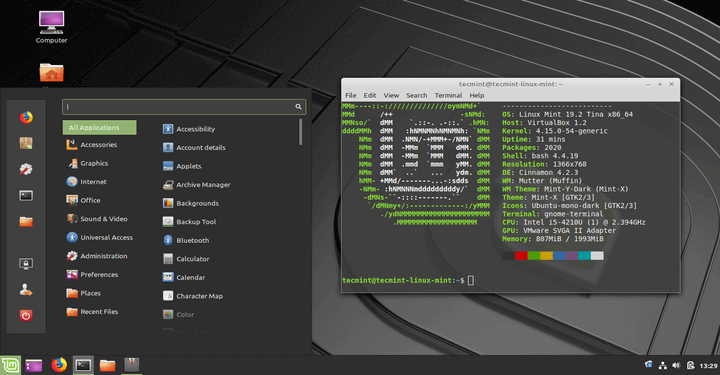Click the applications list scrollbar
Viewport: 720px width, 375px height.
coord(301,132)
